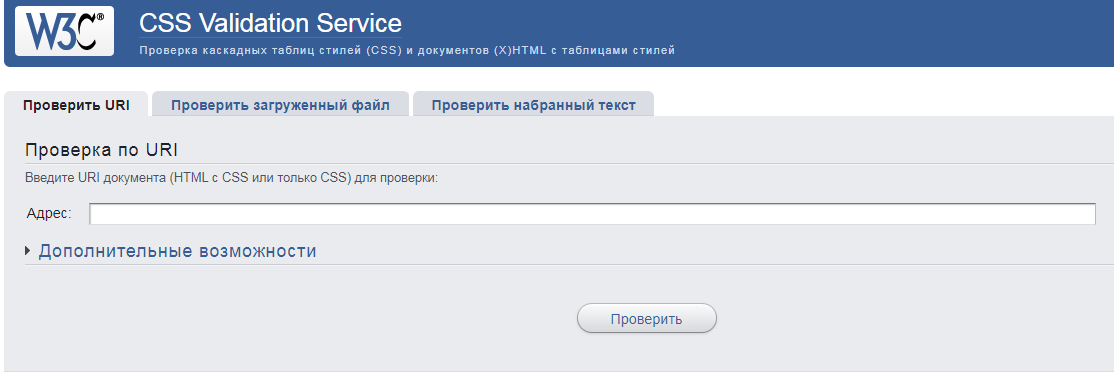Click the Проверить submit button

click(x=647, y=319)
